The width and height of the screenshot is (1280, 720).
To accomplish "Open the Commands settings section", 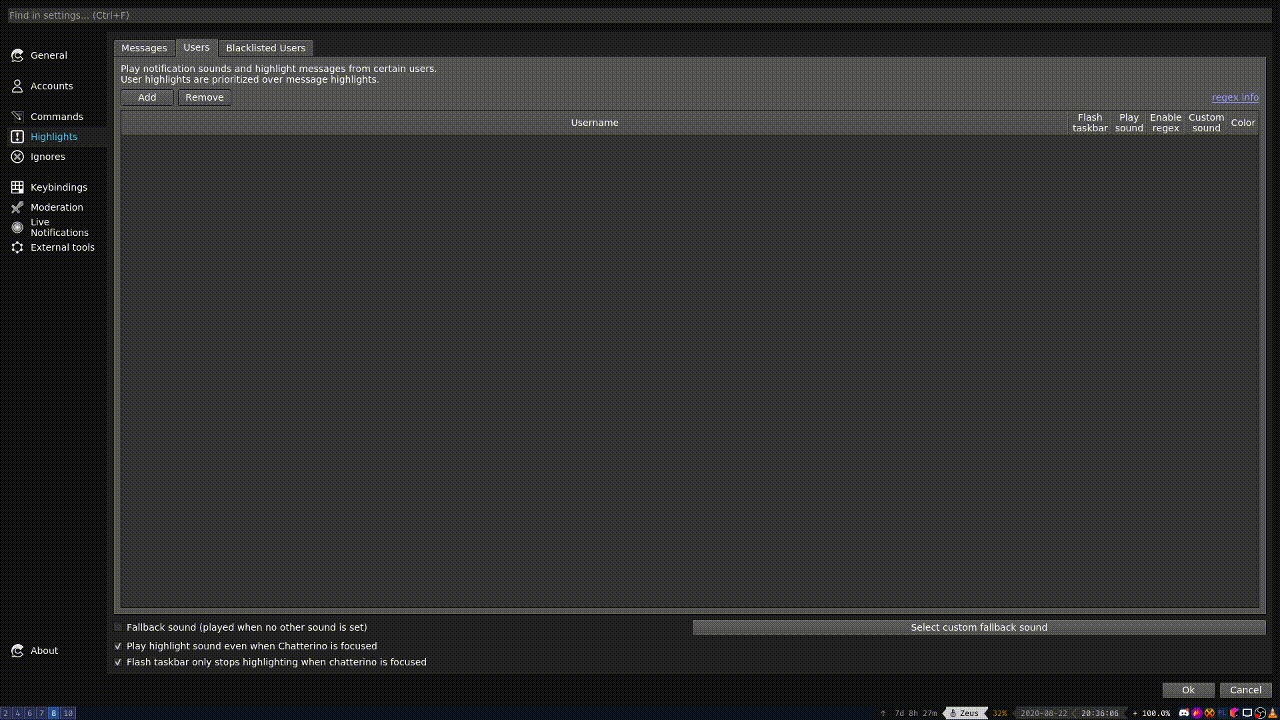I will tap(57, 116).
